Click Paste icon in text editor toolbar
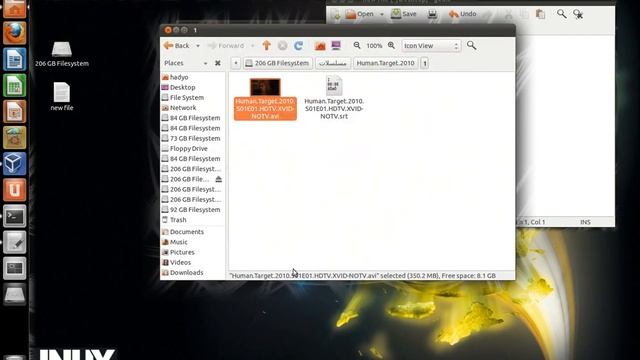 pos(540,14)
